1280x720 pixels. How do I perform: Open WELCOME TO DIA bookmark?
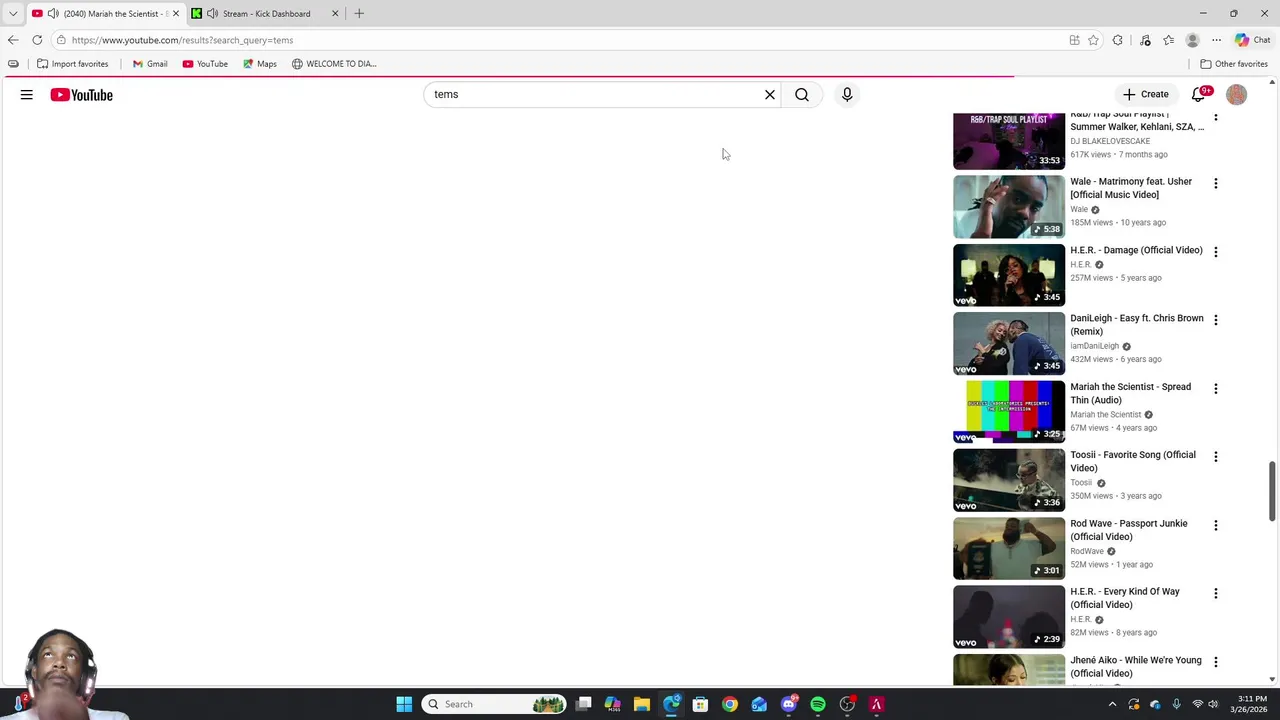[334, 64]
